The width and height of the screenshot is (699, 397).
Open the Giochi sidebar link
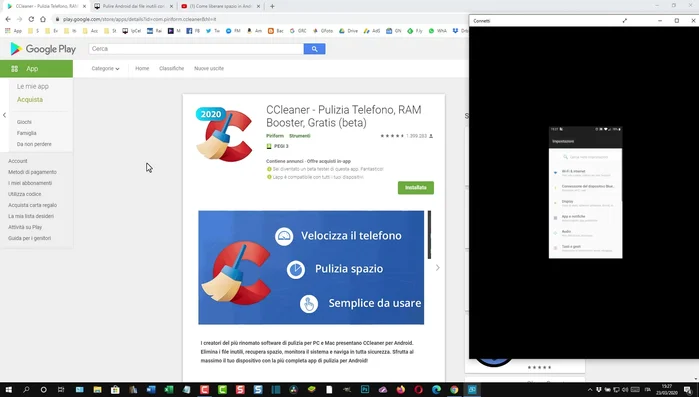pyautogui.click(x=24, y=122)
